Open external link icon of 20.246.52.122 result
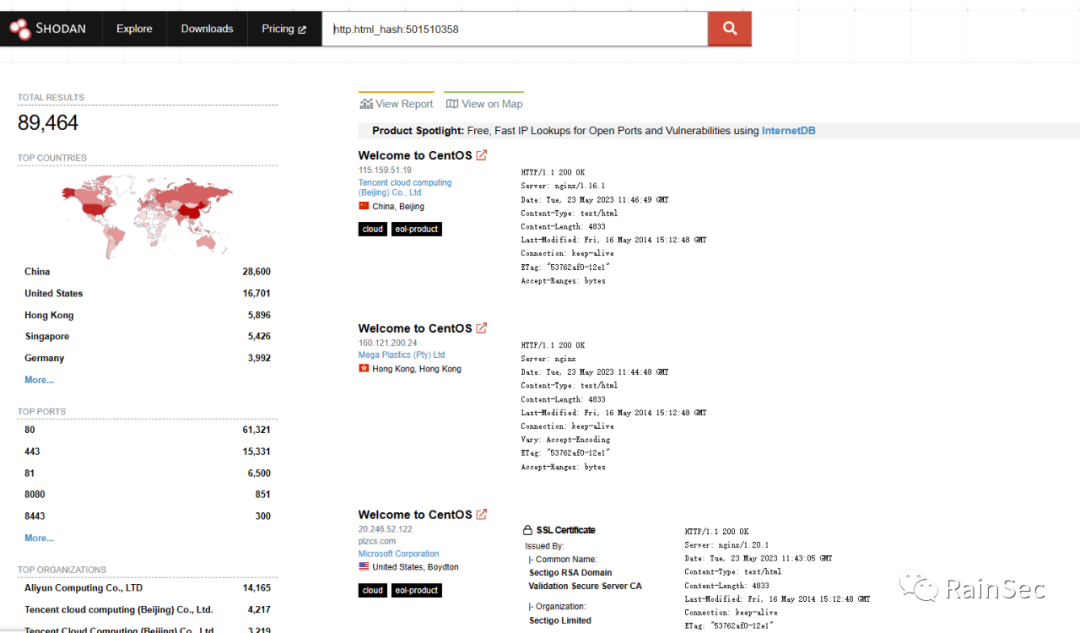The height and width of the screenshot is (633, 1080). click(x=481, y=515)
